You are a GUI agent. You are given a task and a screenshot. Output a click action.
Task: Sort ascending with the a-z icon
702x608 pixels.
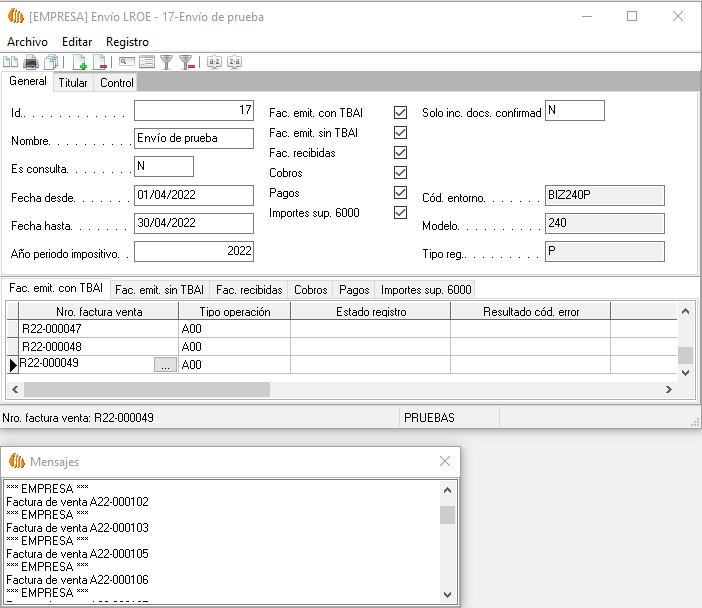click(214, 62)
